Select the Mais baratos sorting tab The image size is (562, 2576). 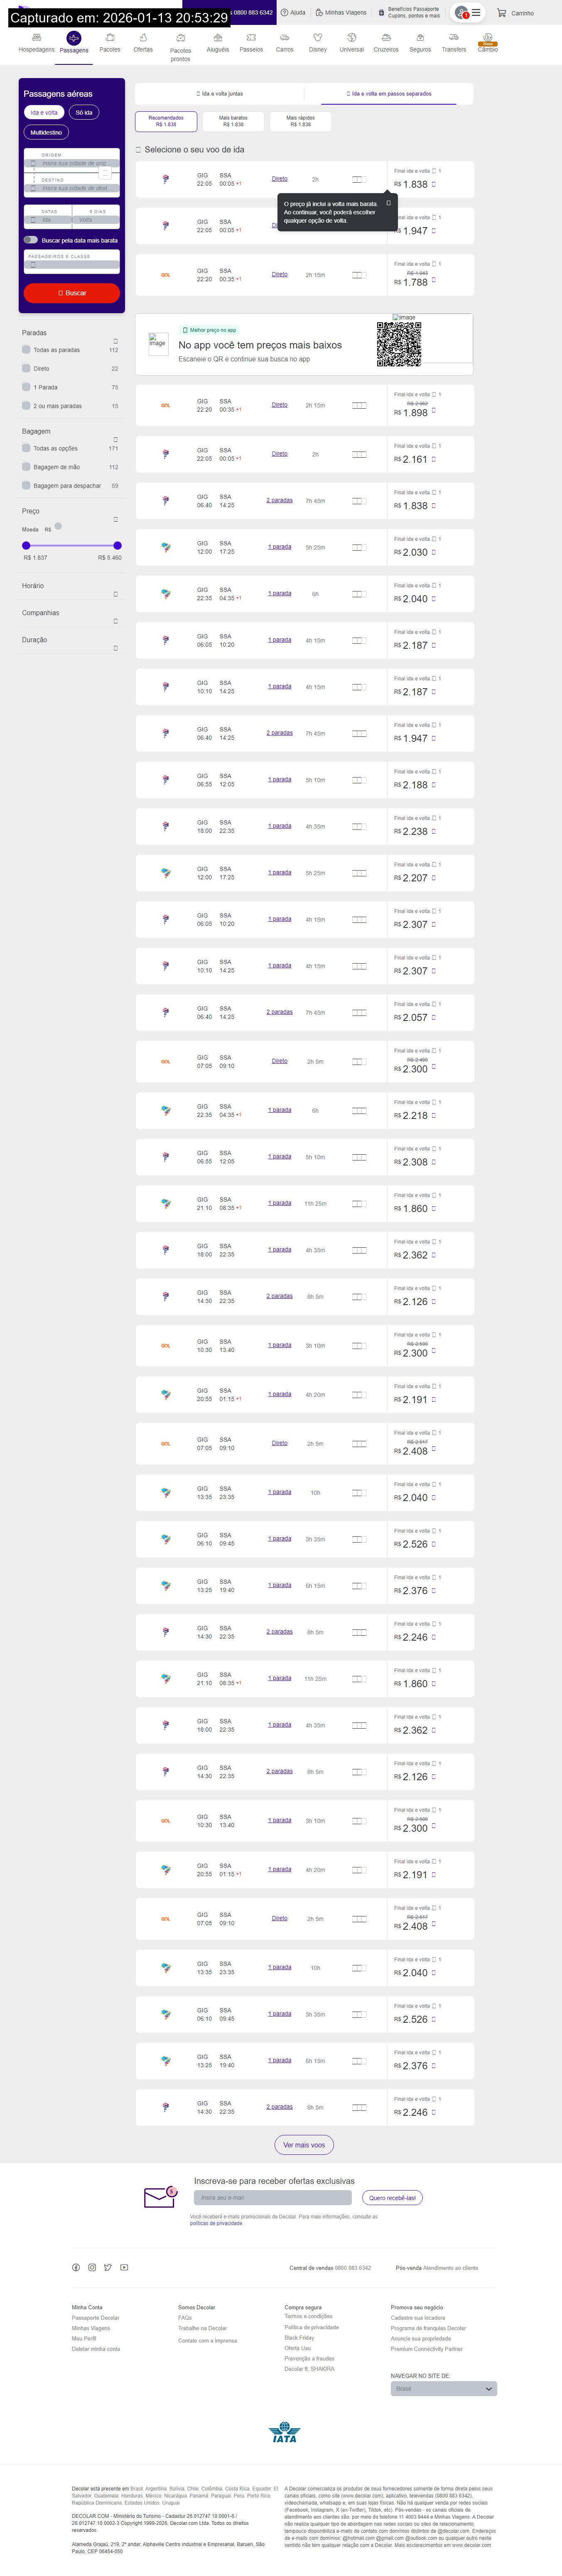[x=233, y=121]
